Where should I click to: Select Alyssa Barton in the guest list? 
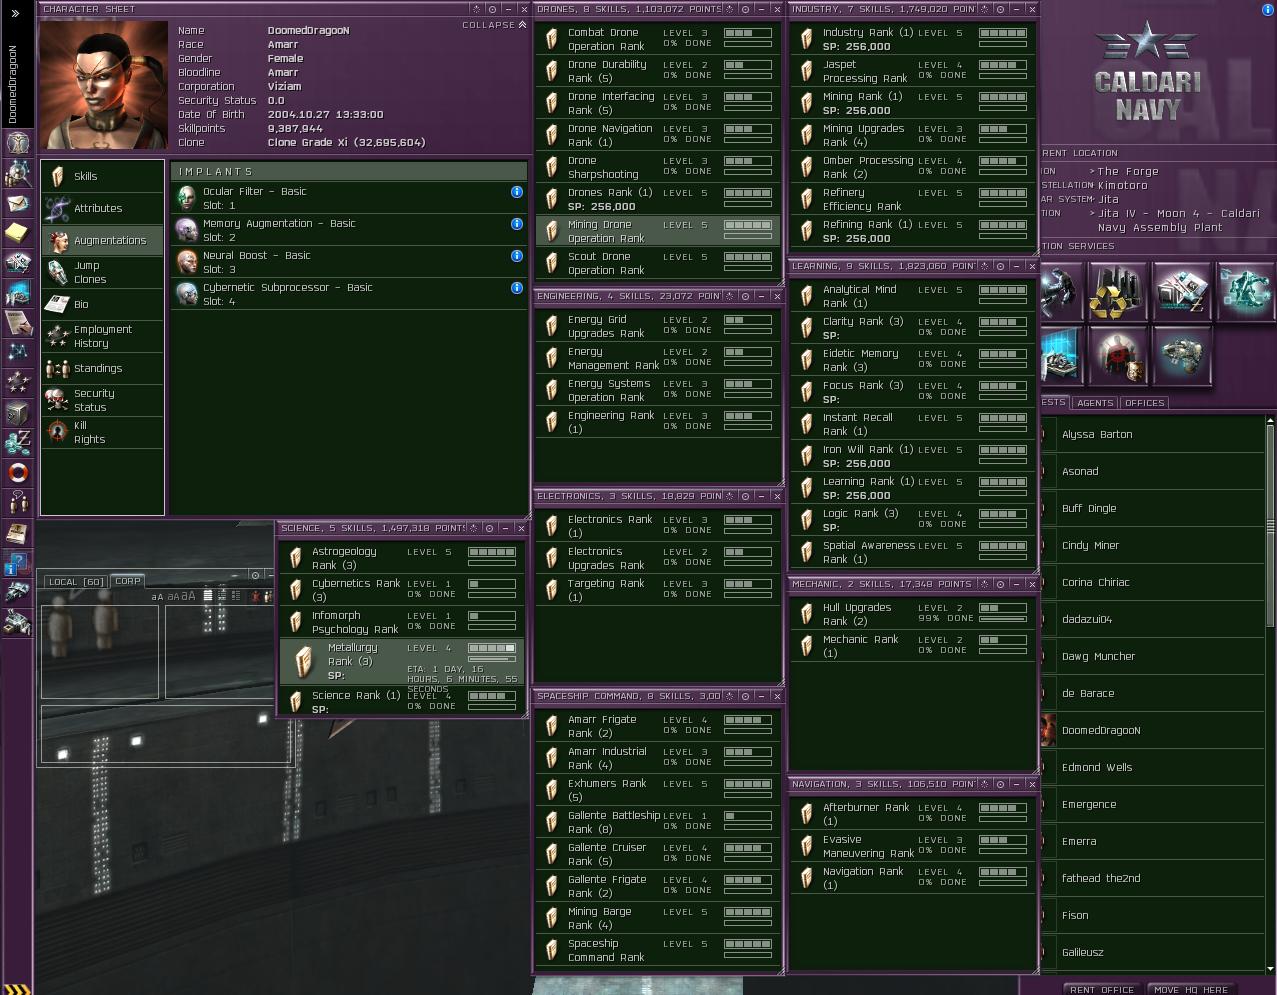(1150, 435)
